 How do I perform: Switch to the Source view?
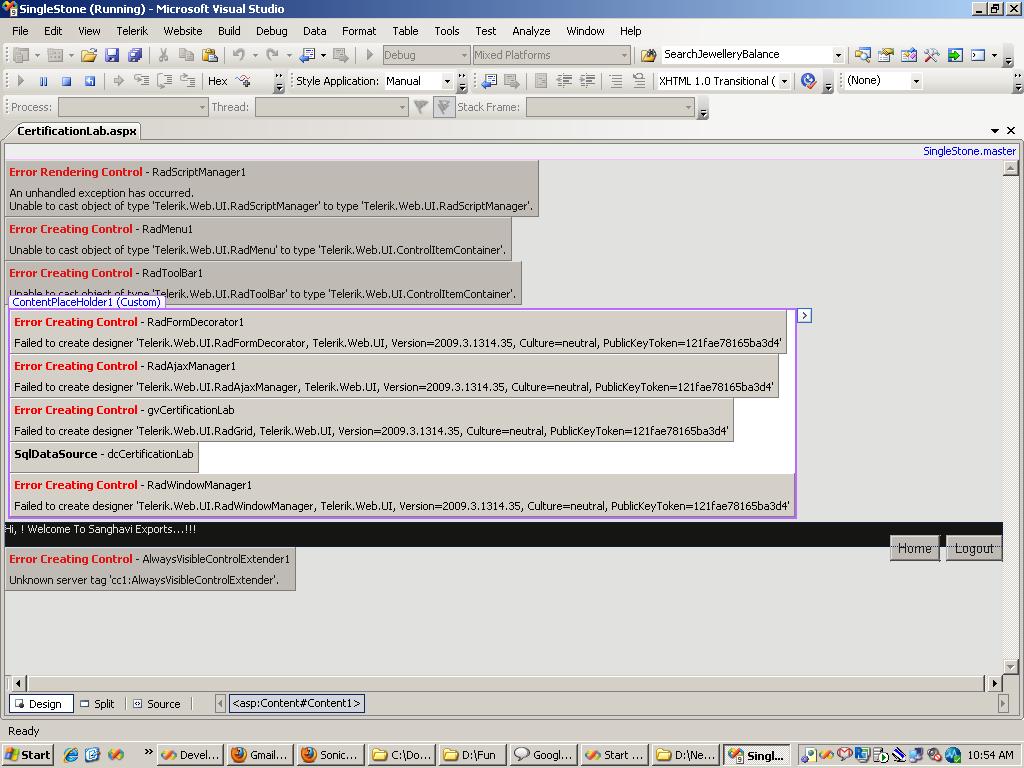[x=156, y=704]
